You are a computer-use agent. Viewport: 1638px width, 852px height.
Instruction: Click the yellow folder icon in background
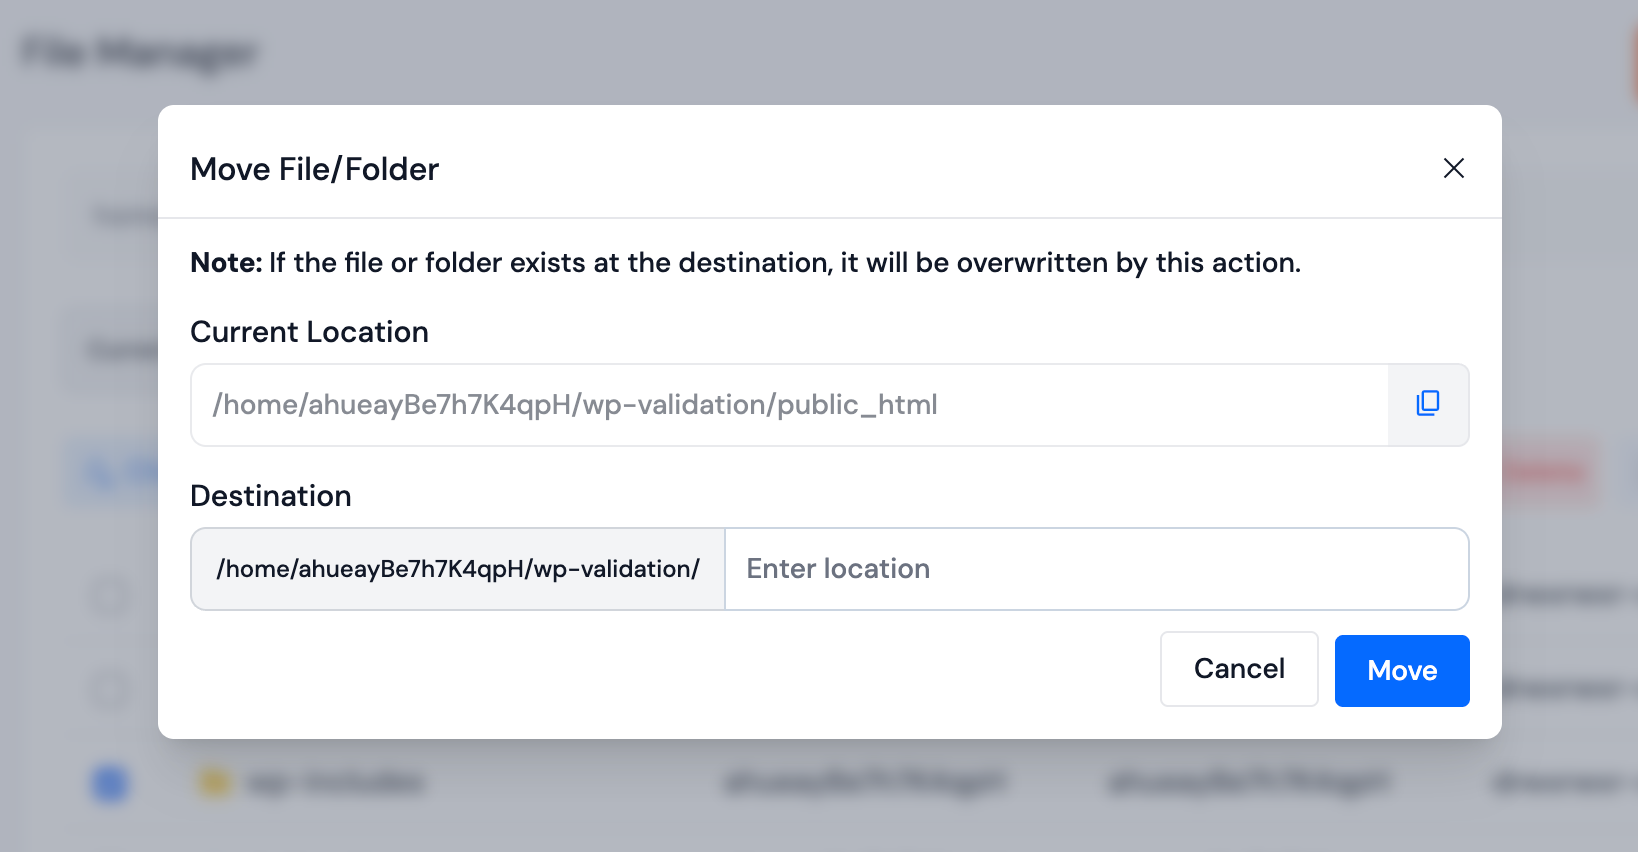(x=213, y=781)
